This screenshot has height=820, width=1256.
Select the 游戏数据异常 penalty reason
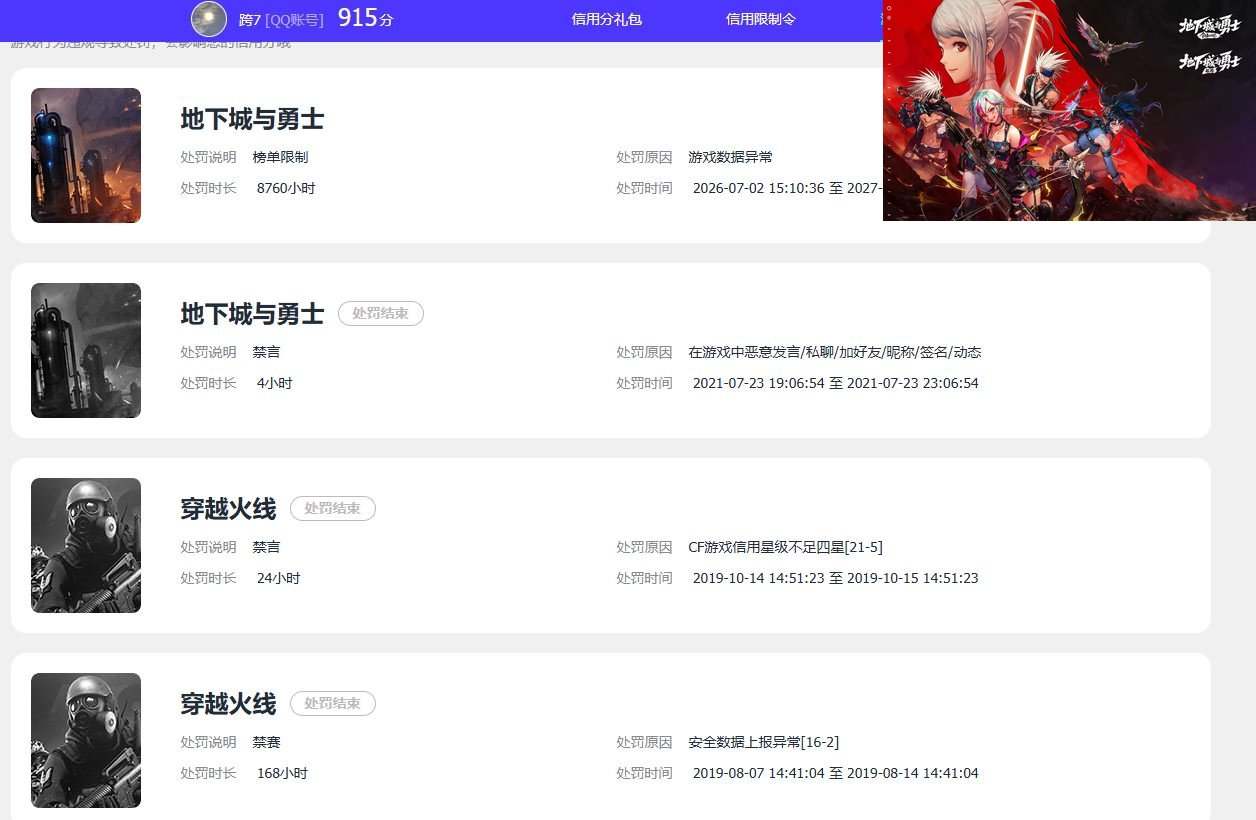point(730,157)
